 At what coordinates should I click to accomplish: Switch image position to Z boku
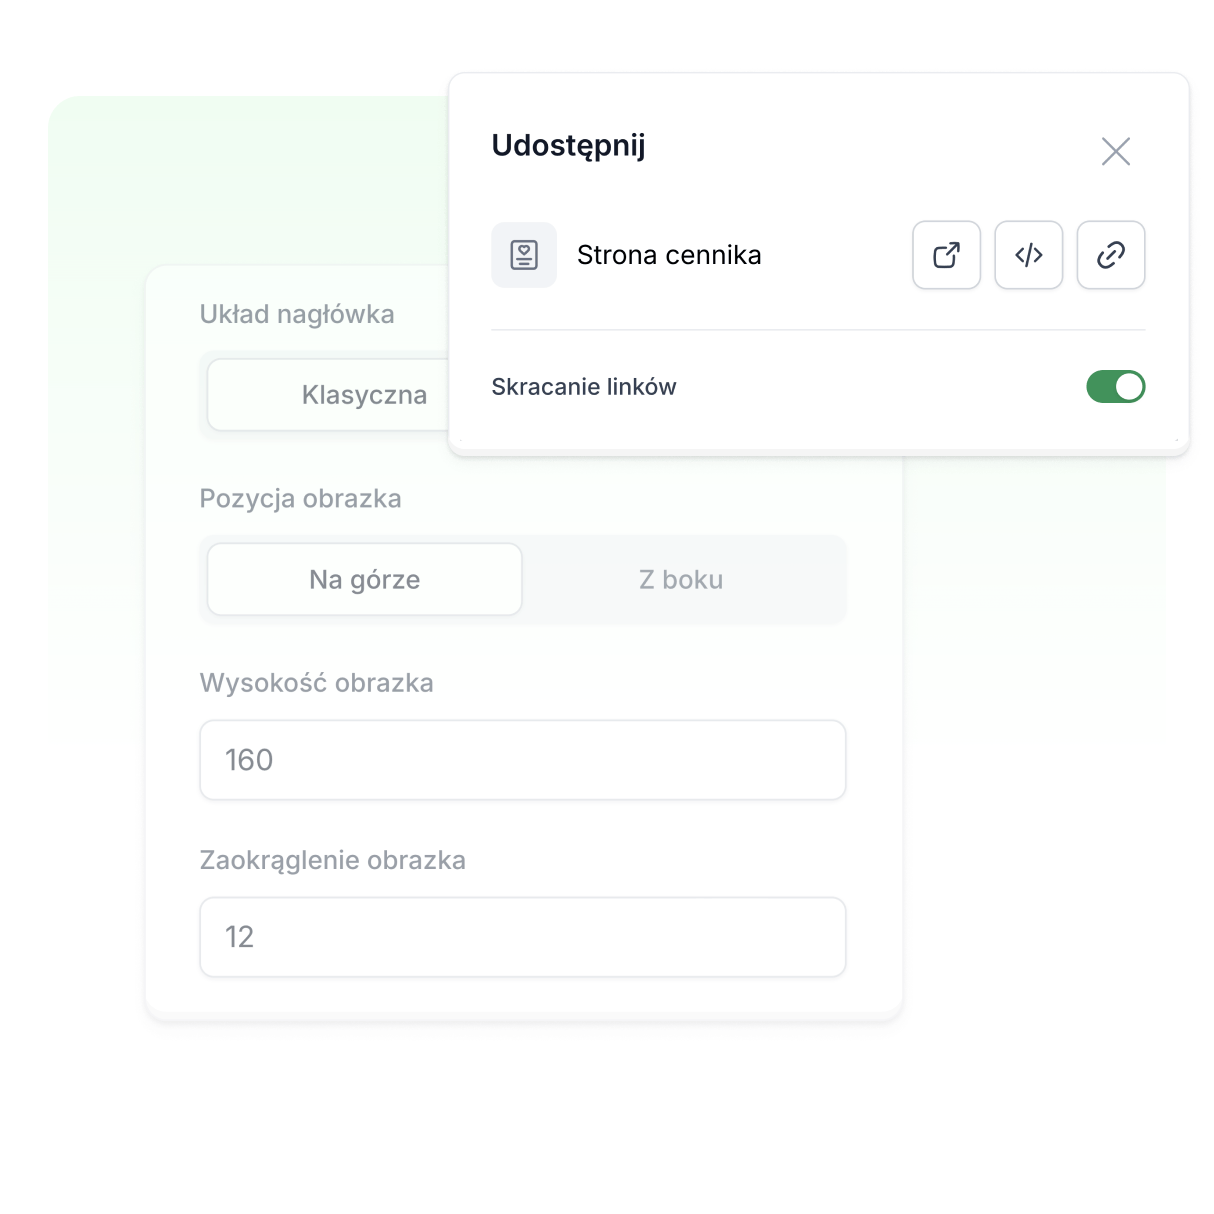point(681,579)
